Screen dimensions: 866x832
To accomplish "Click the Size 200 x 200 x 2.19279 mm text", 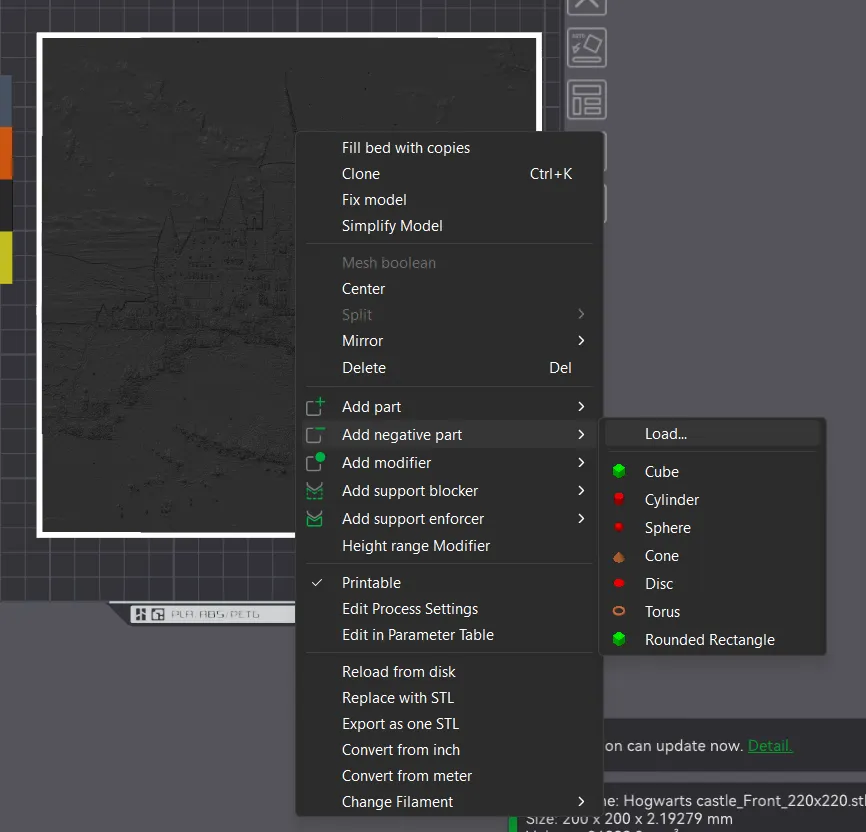I will click(x=629, y=819).
